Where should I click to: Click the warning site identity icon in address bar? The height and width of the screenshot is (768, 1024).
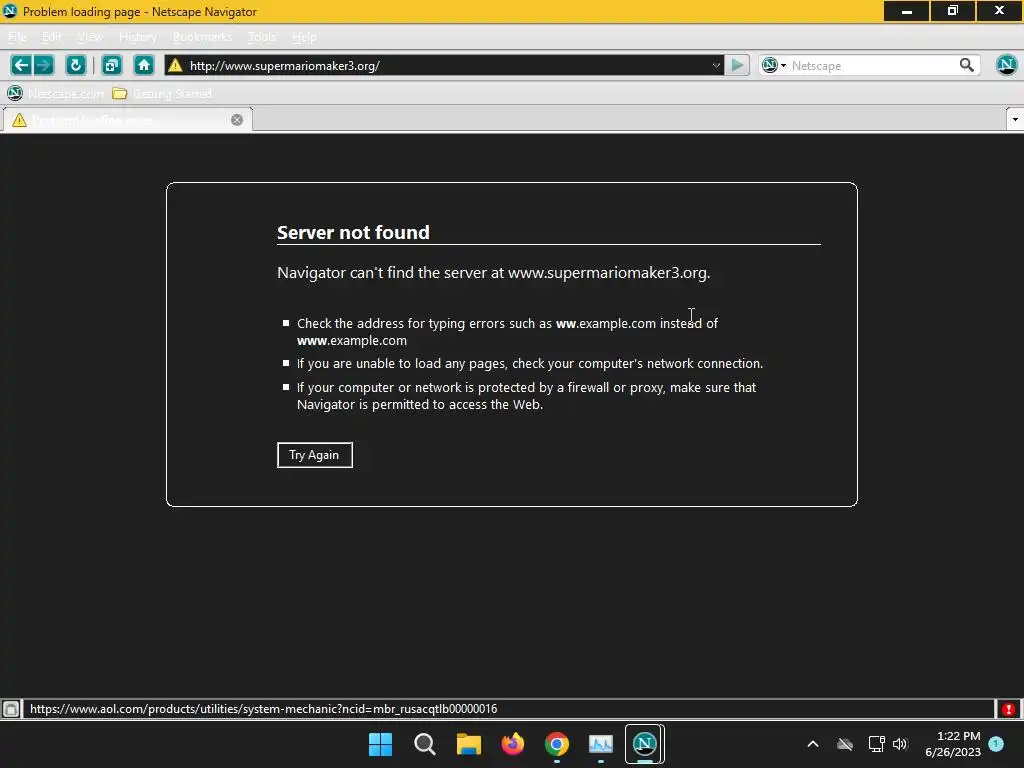(x=175, y=65)
